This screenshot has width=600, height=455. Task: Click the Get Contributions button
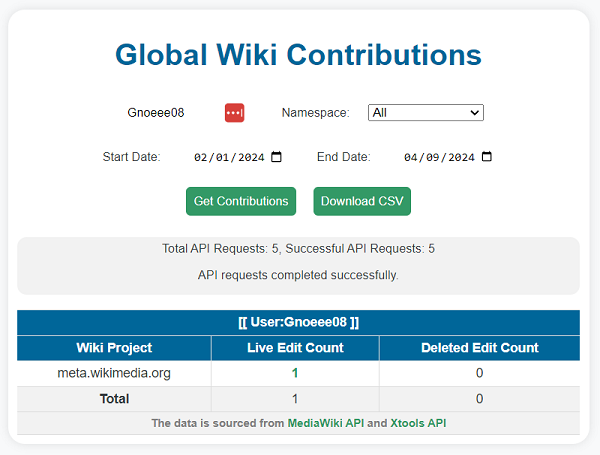pyautogui.click(x=241, y=201)
